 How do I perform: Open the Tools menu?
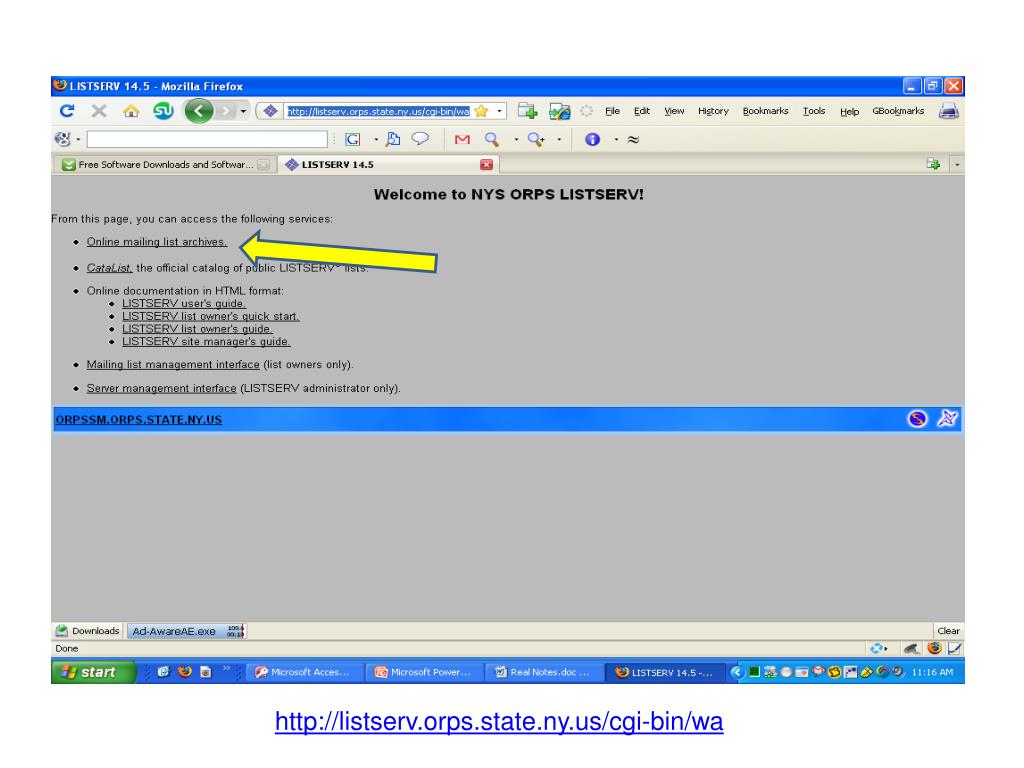tap(814, 111)
